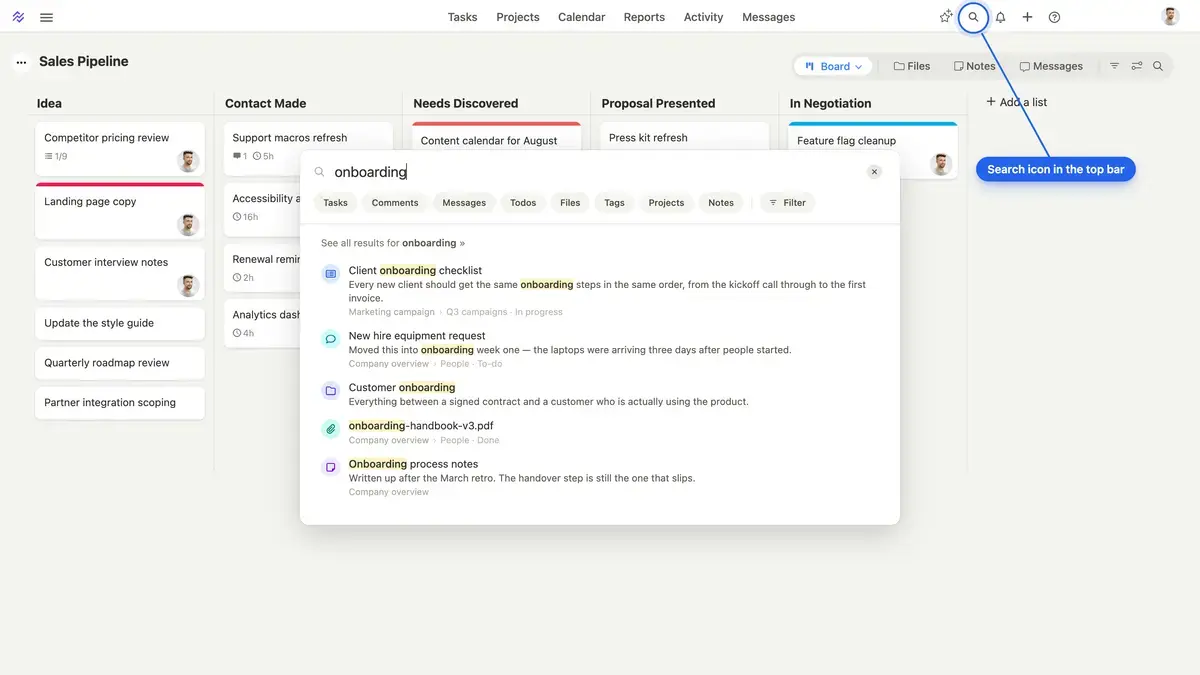Click the app logo in the top-left corner
Image resolution: width=1200 pixels, height=675 pixels.
point(18,17)
